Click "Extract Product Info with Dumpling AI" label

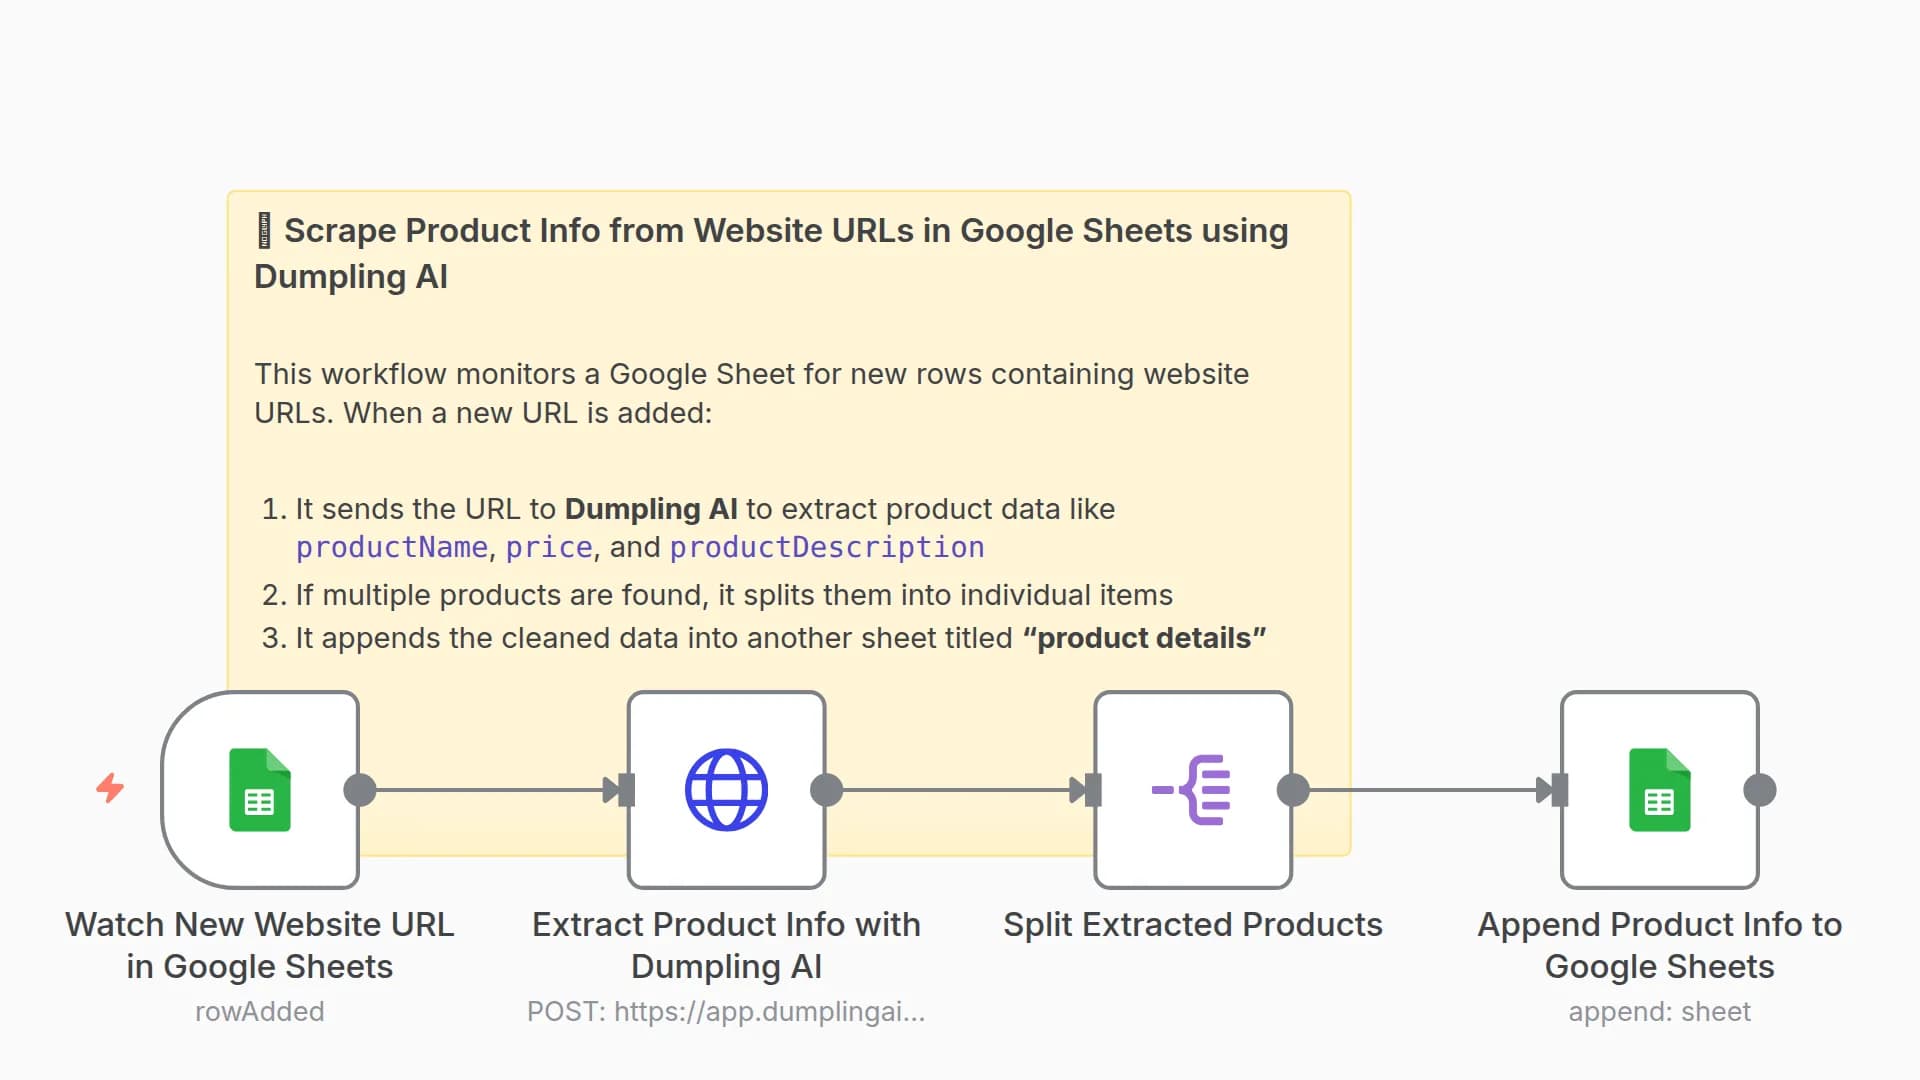[726, 945]
